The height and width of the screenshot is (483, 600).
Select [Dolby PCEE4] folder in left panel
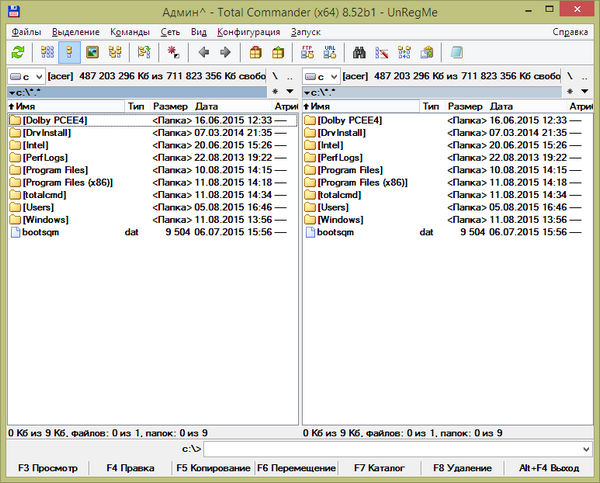tap(152, 120)
